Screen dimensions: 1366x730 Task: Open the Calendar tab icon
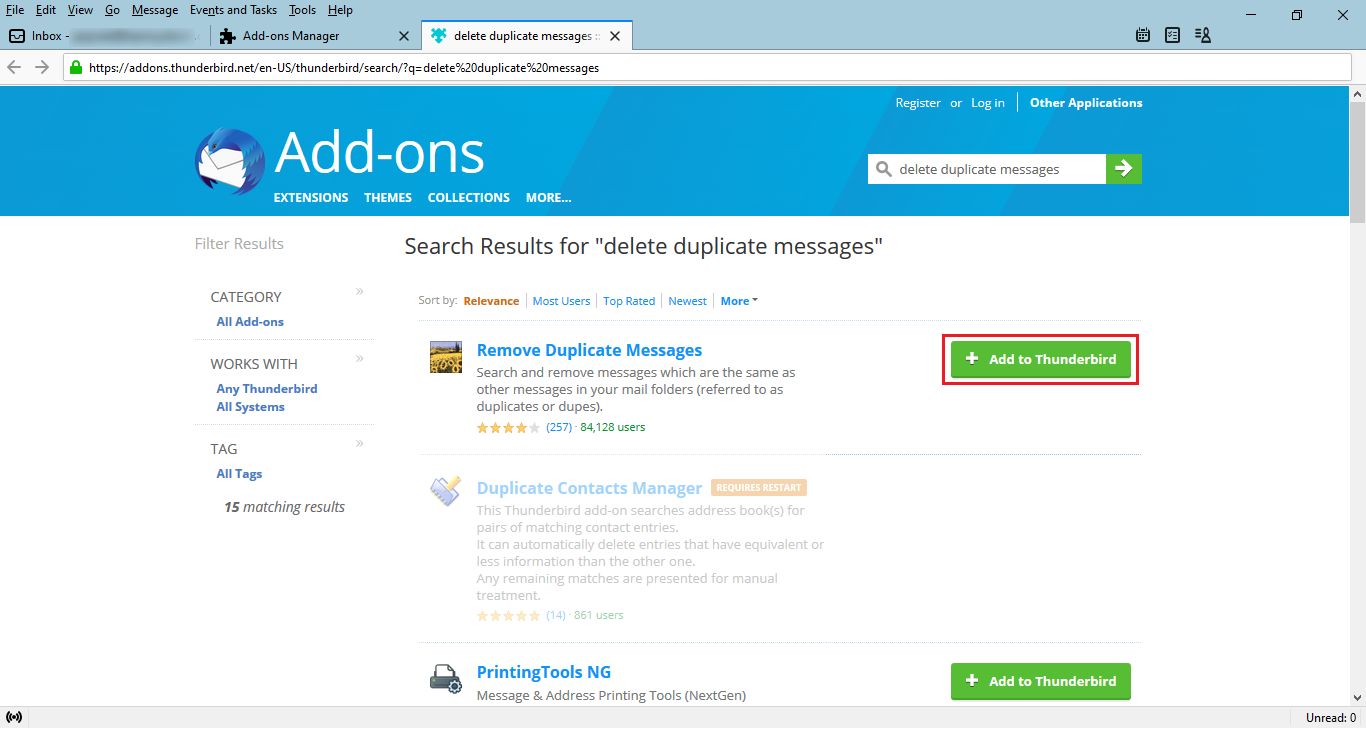(1142, 34)
